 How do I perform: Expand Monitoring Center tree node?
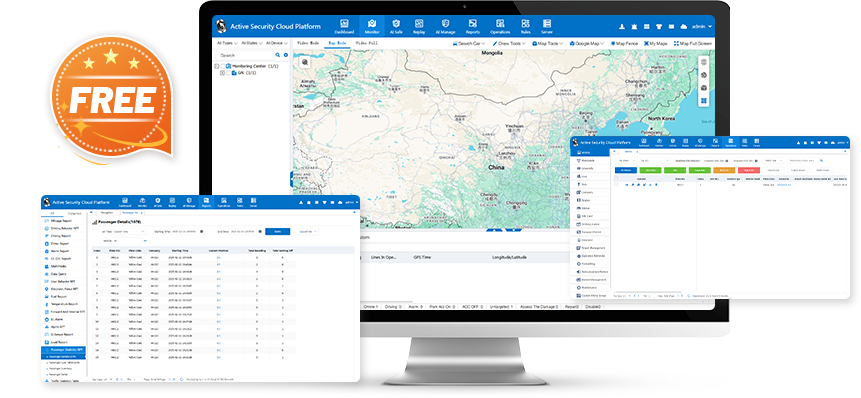(216, 66)
